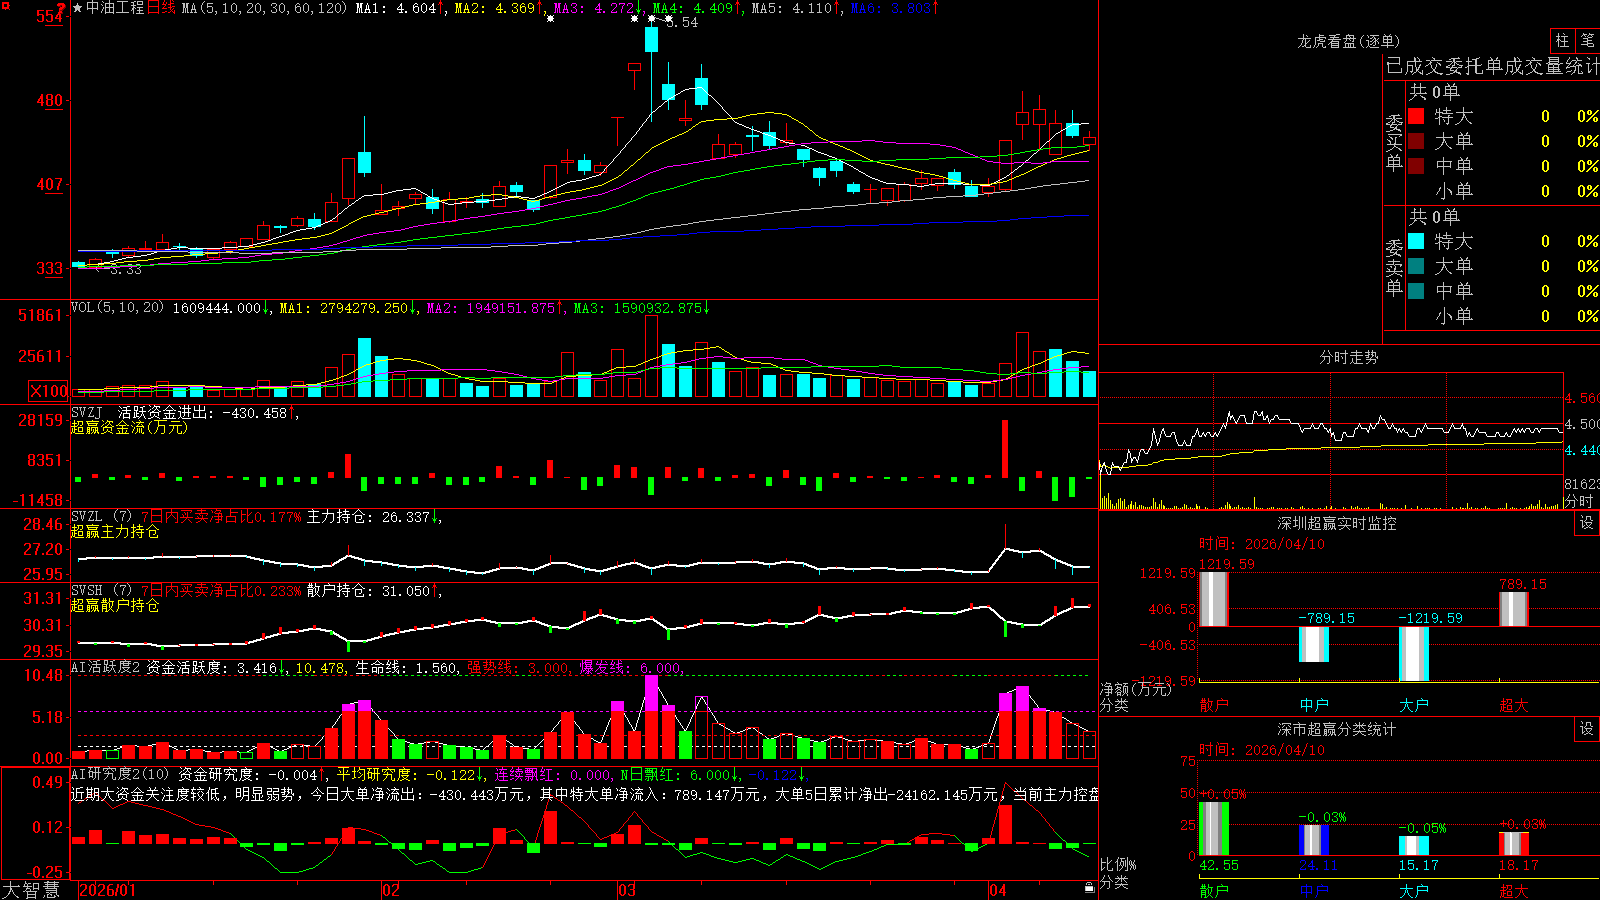Switch the 龙虎看盘 view to 柱 mode
1600x900 pixels.
[x=1562, y=40]
